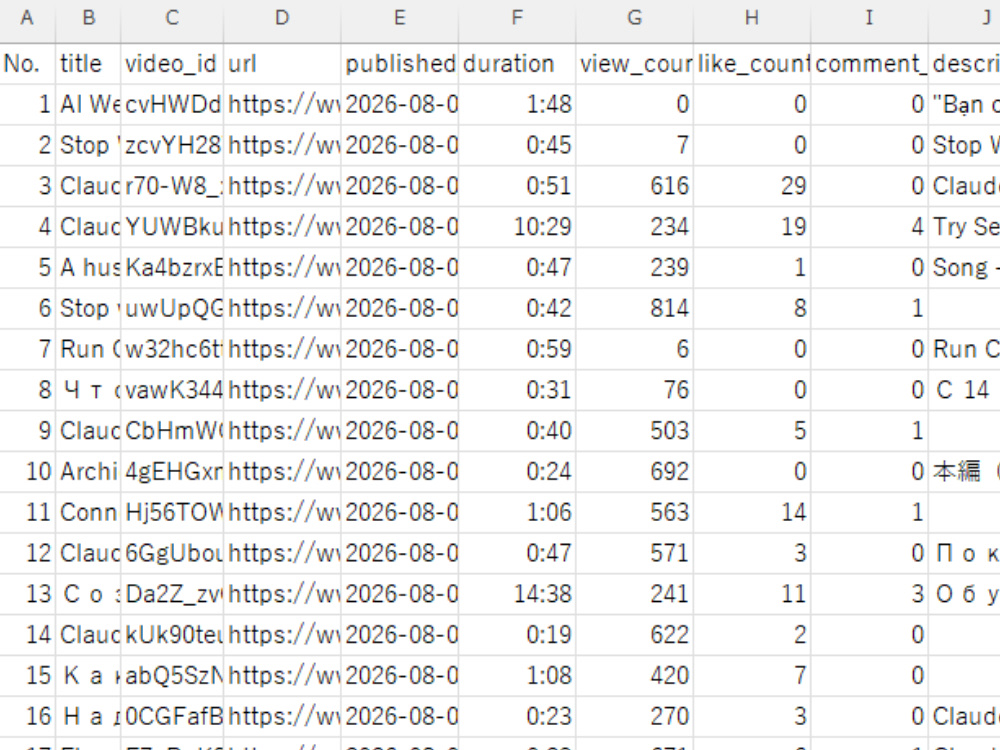
Task: Click the 'view_cour' header cell
Action: [635, 64]
